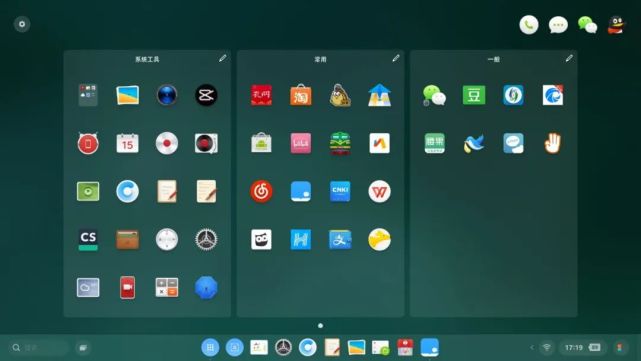
Task: Open the brown wallet app
Action: 128,240
